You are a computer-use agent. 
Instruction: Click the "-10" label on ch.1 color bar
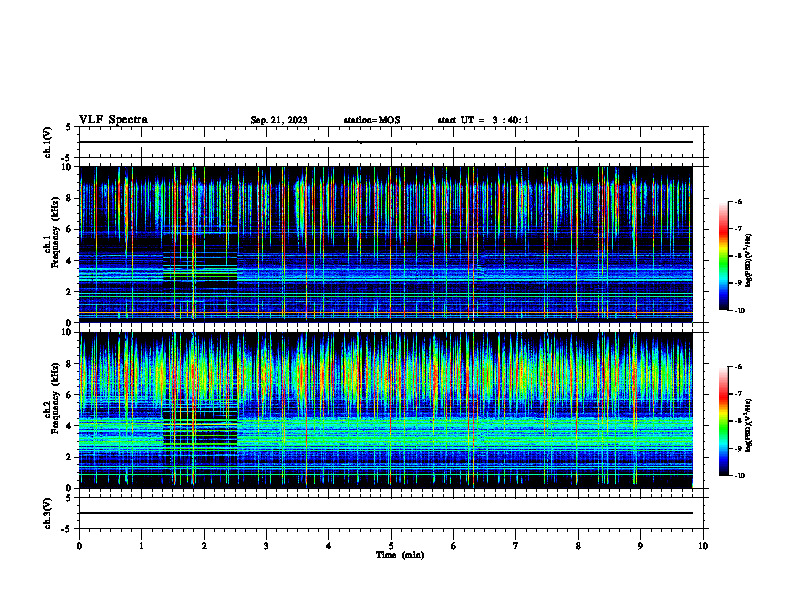coord(739,310)
